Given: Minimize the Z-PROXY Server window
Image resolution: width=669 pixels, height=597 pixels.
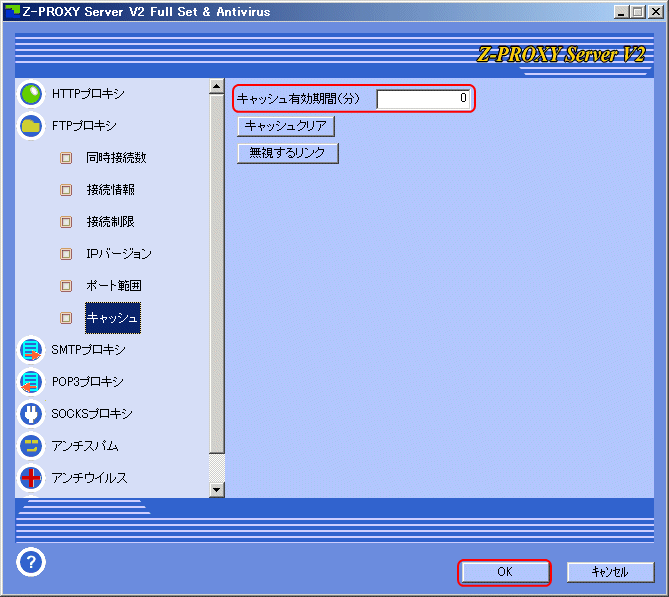Looking at the screenshot, I should [x=622, y=12].
